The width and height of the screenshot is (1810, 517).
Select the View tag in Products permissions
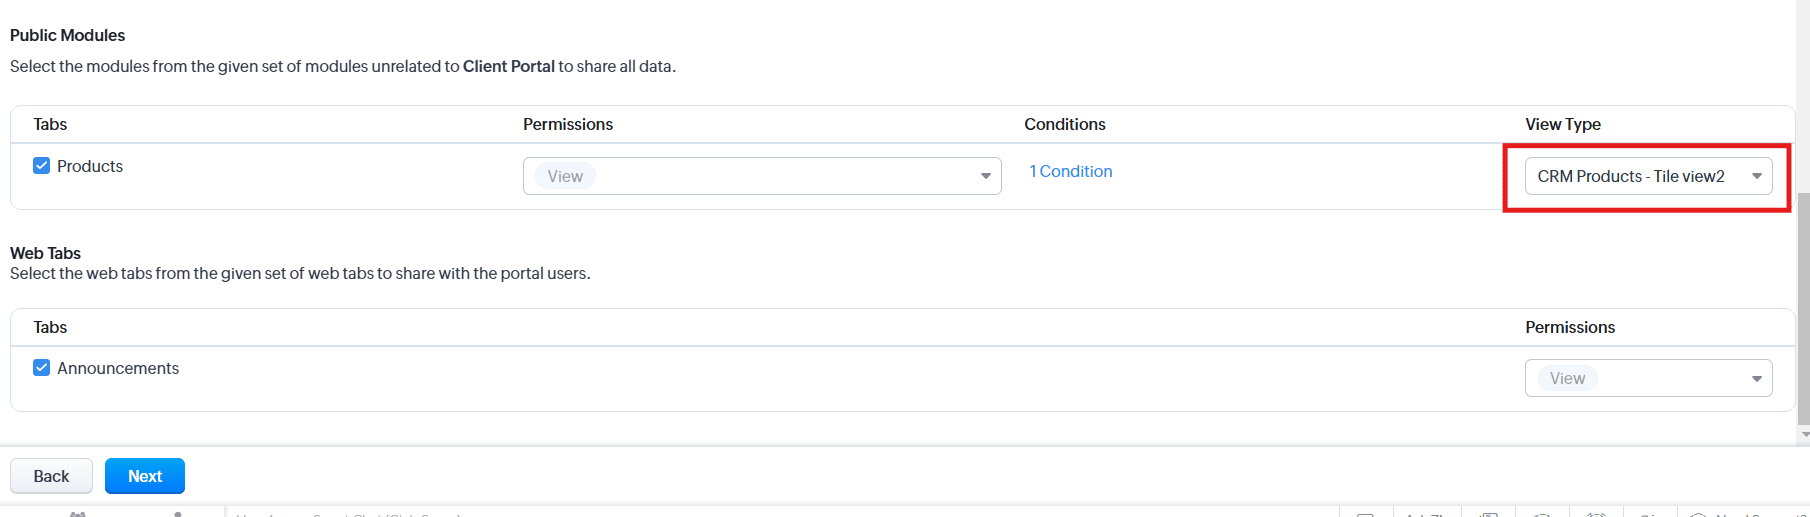click(x=565, y=176)
